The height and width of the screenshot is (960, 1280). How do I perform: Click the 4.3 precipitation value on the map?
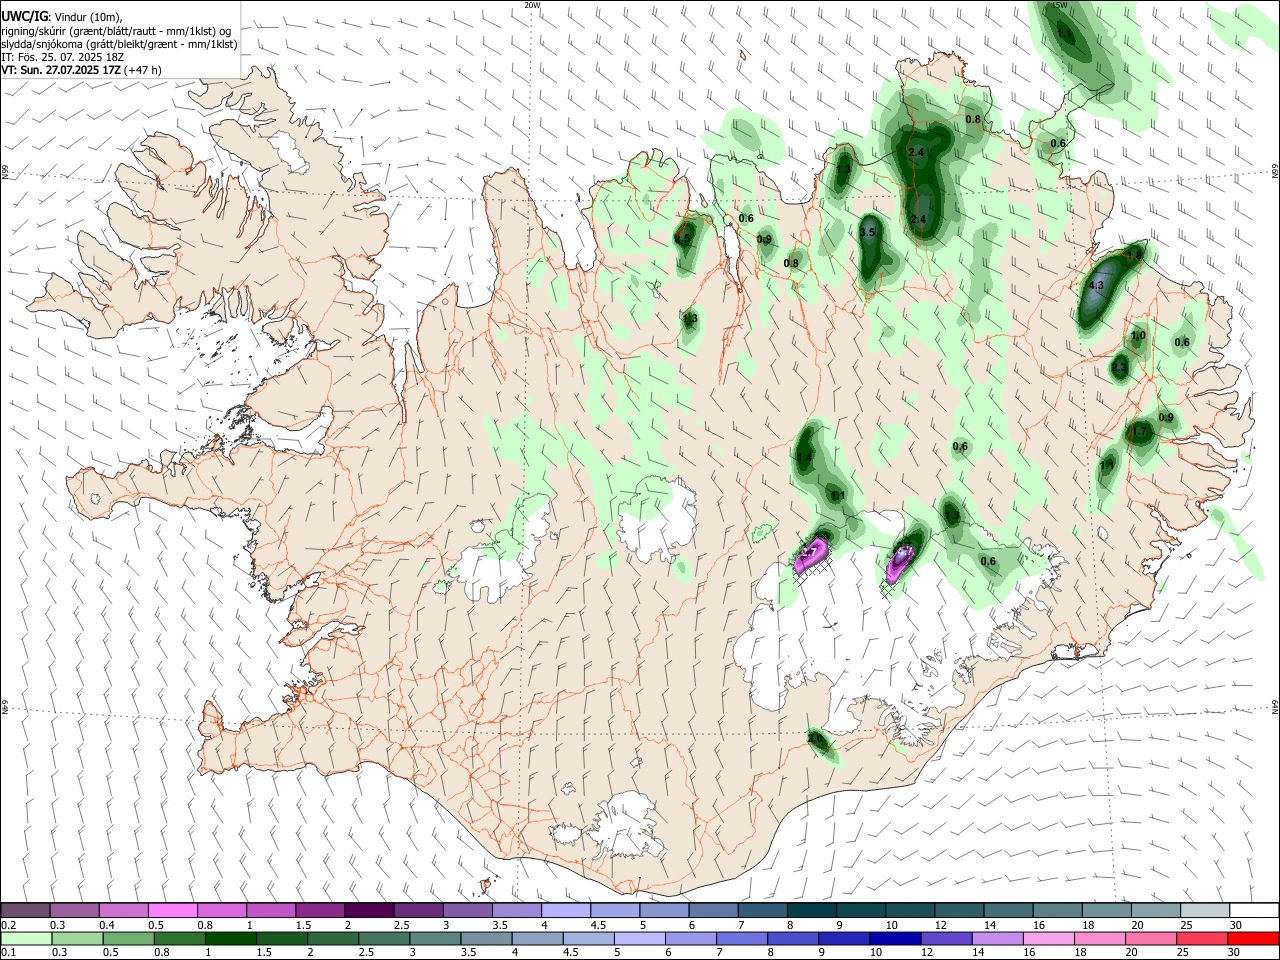(x=1095, y=286)
